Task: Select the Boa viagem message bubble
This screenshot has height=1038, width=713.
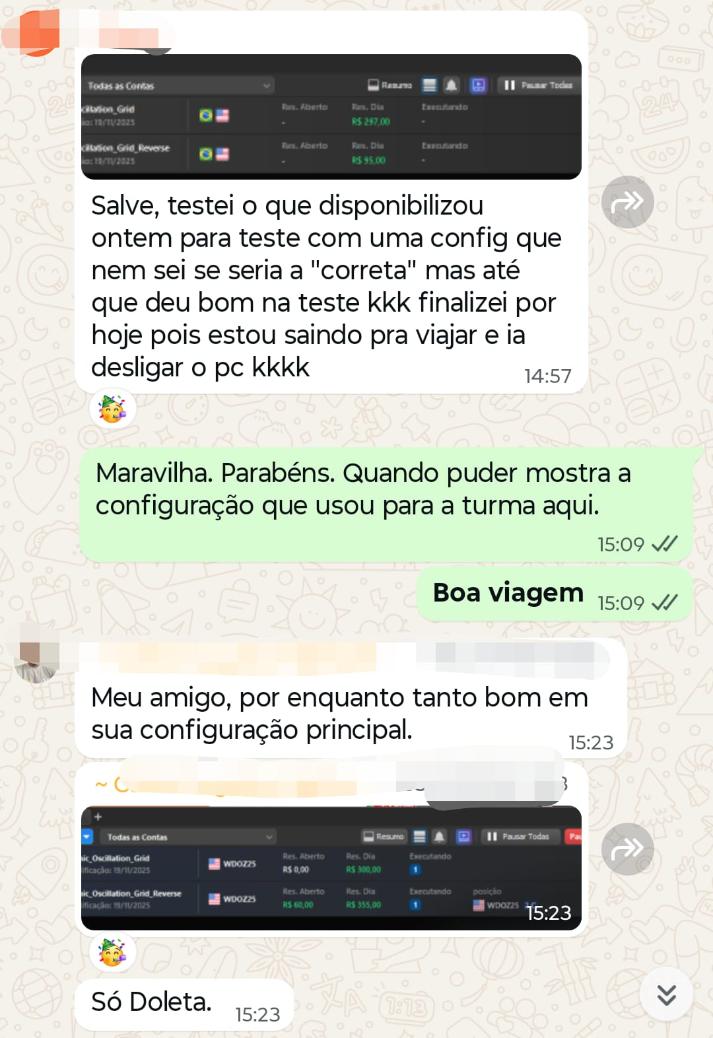Action: tap(555, 594)
